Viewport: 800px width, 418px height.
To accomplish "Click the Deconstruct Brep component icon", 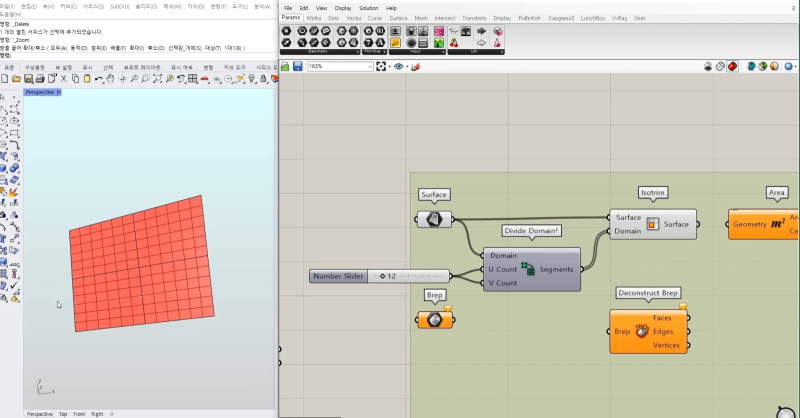I will 641,331.
